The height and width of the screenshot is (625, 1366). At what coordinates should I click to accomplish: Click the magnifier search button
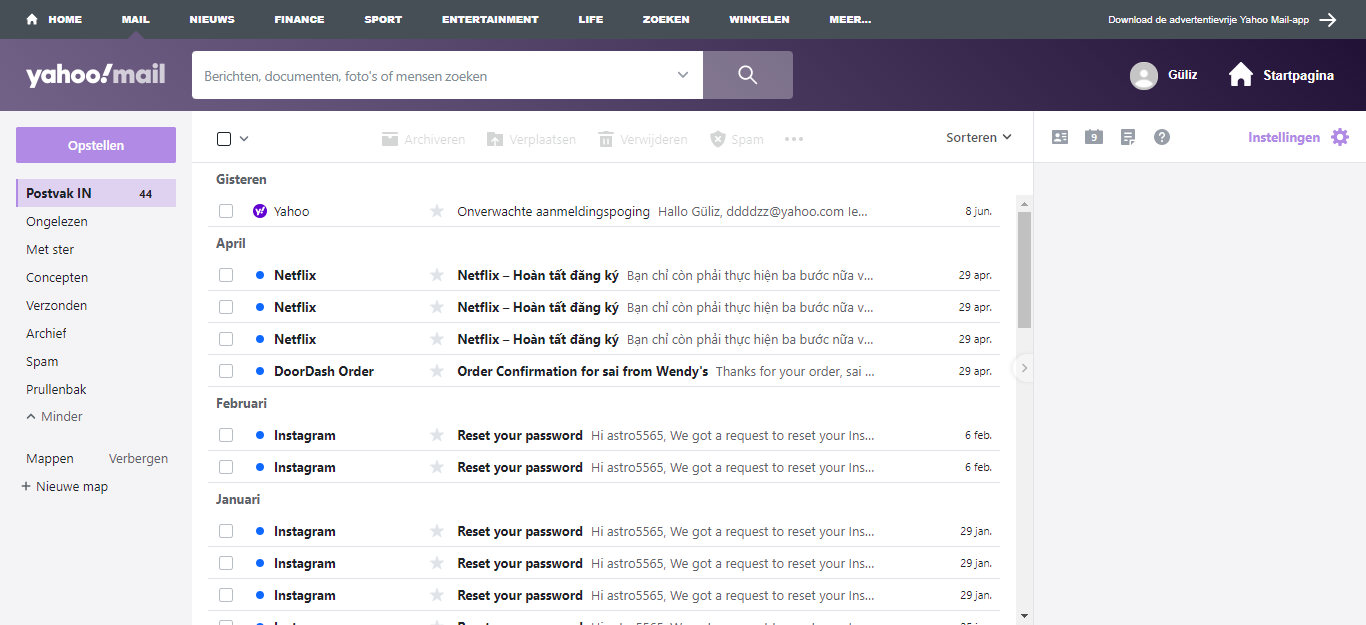pyautogui.click(x=748, y=75)
